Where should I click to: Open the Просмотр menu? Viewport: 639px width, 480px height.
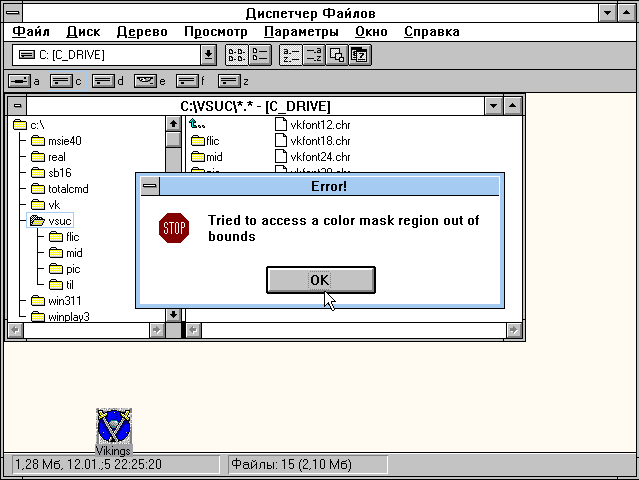(216, 32)
